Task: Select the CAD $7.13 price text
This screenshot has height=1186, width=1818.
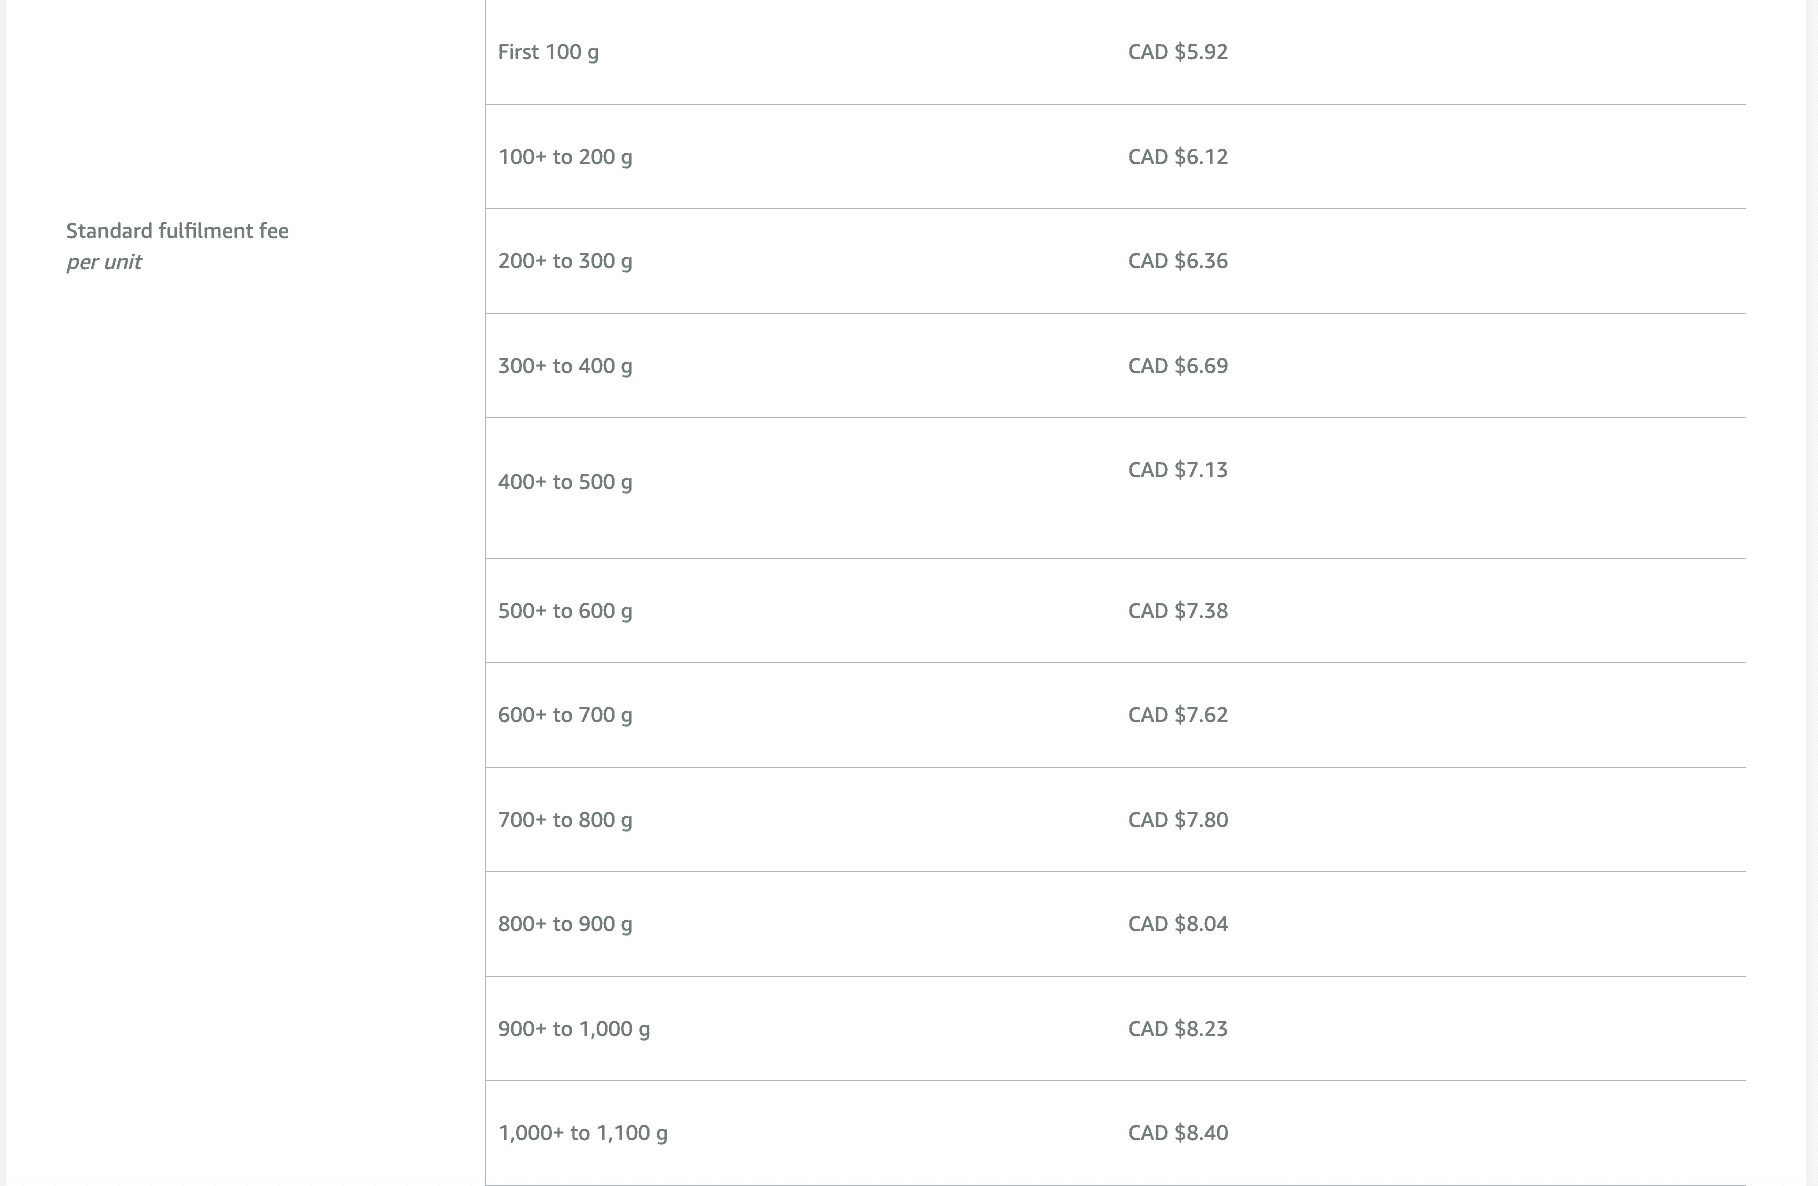Action: [x=1177, y=470]
